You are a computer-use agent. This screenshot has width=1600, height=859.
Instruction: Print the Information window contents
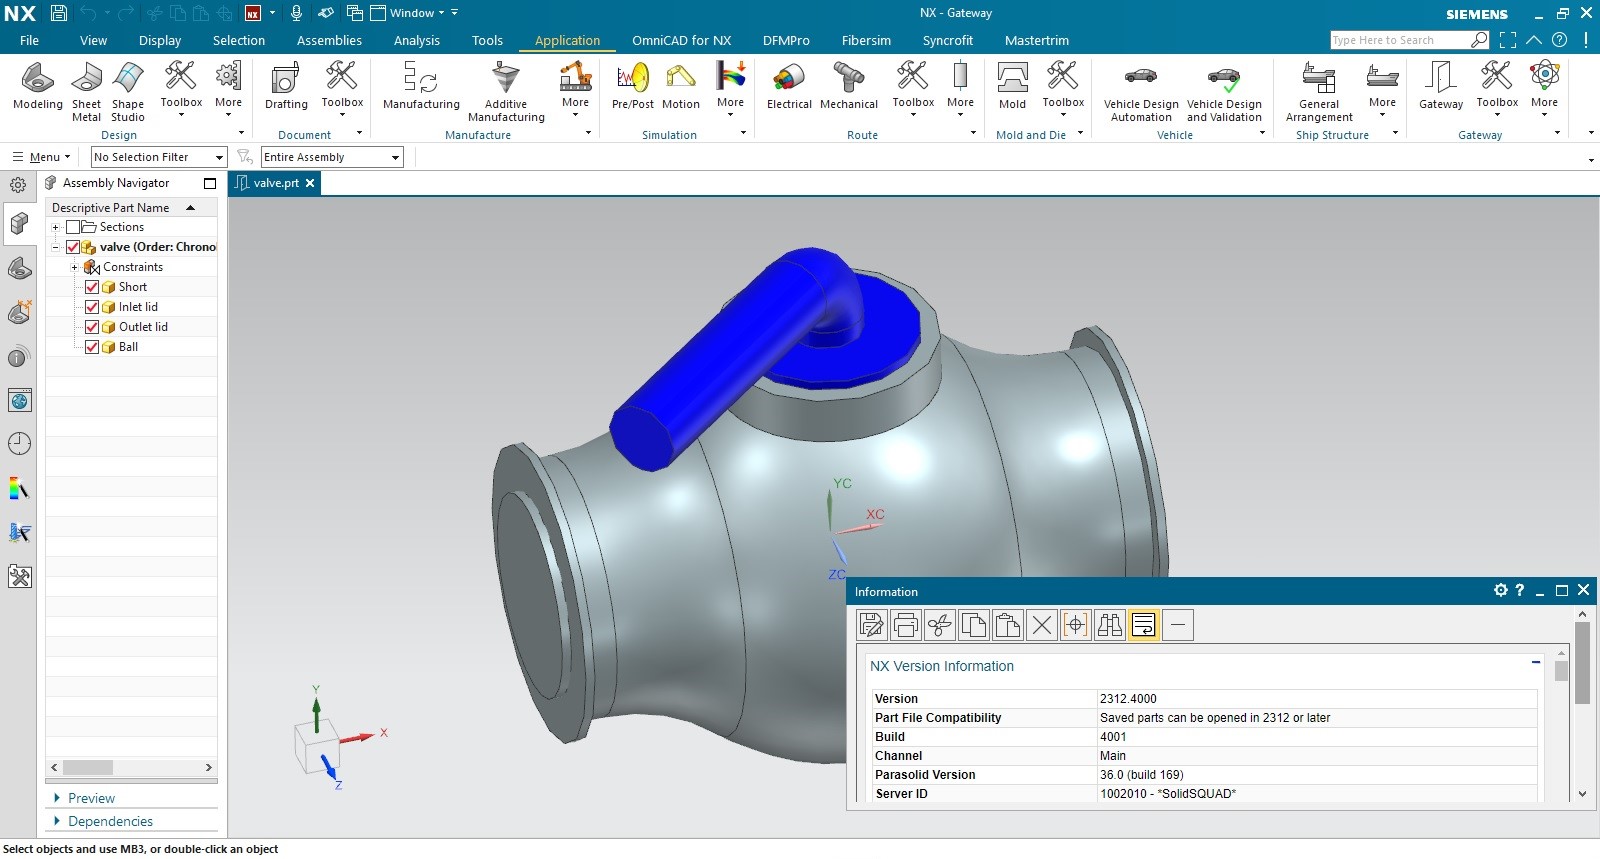906,625
